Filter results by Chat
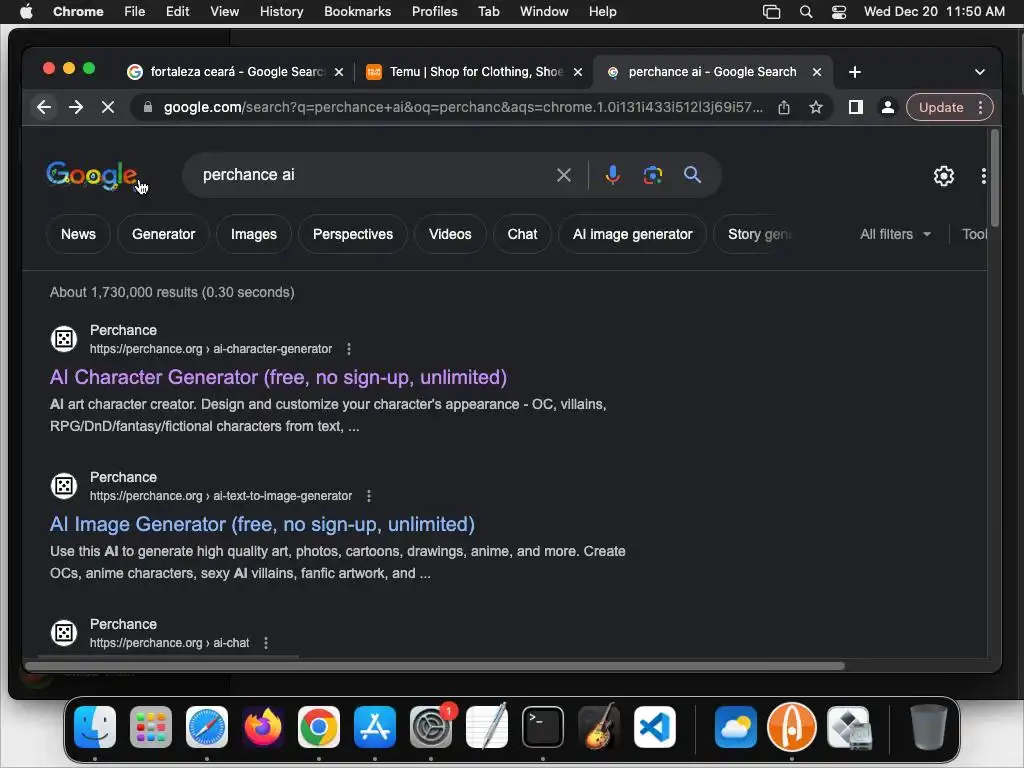Image resolution: width=1024 pixels, height=768 pixels. point(522,234)
